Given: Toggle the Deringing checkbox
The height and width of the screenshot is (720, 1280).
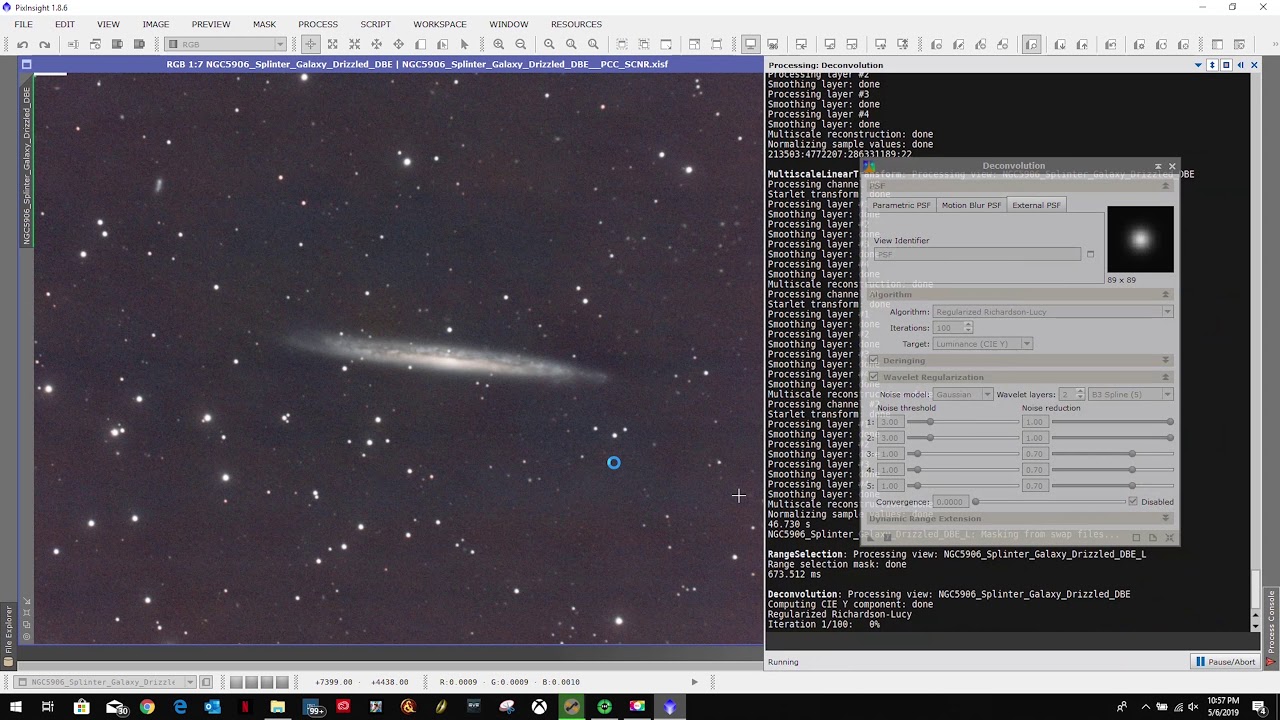Looking at the screenshot, I should pyautogui.click(x=874, y=360).
